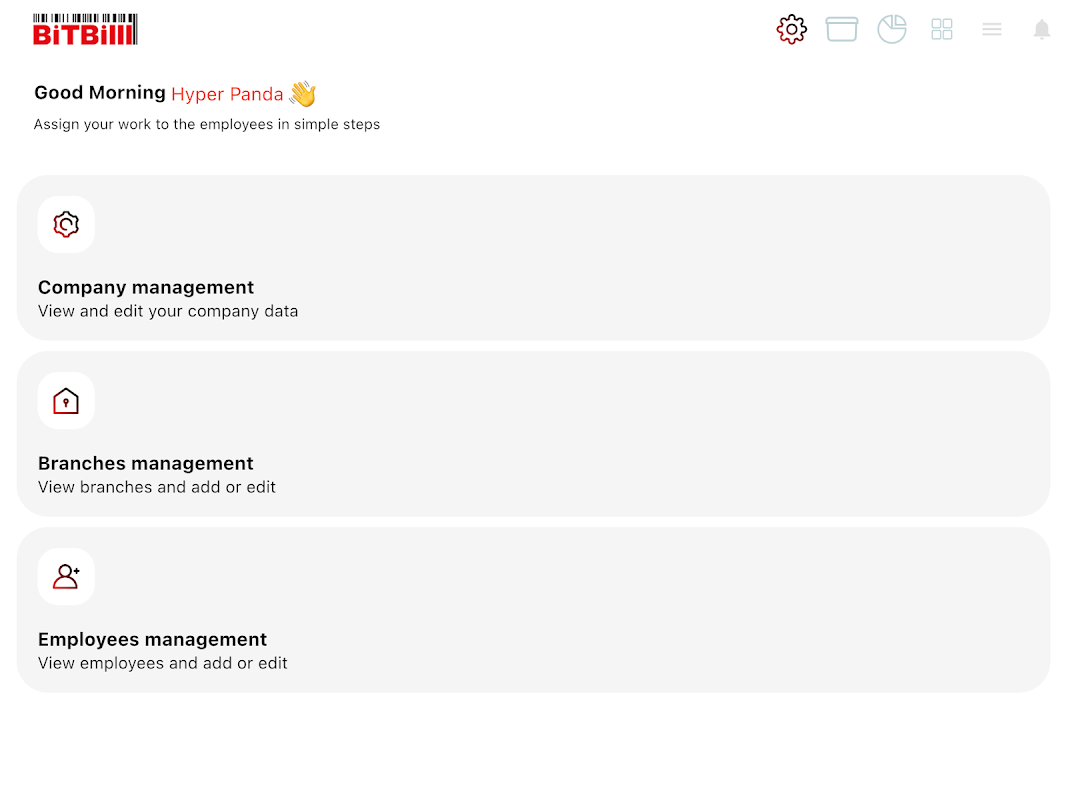Click the add-employee person icon
1067x800 pixels.
(66, 577)
